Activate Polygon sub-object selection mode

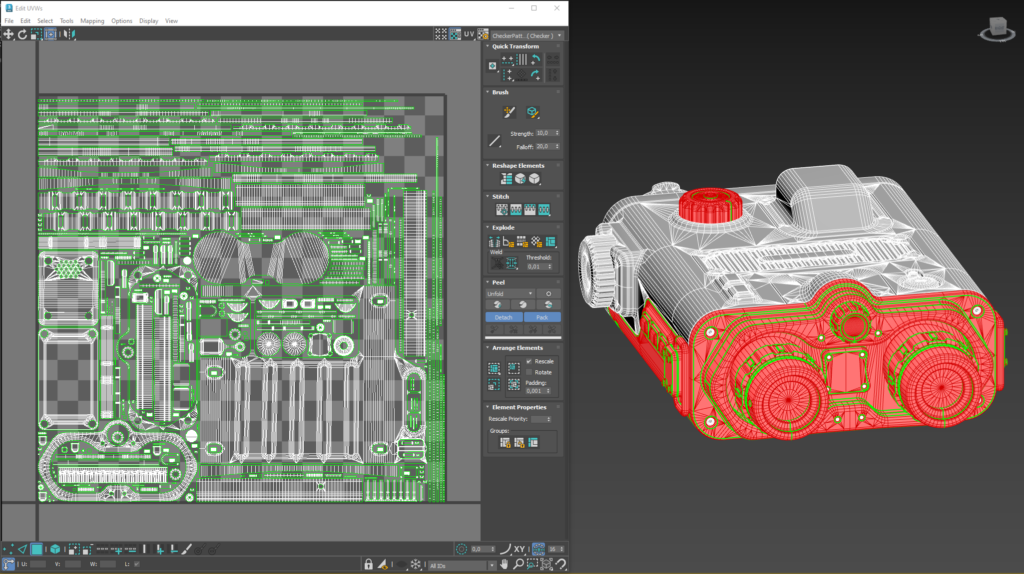click(37, 549)
